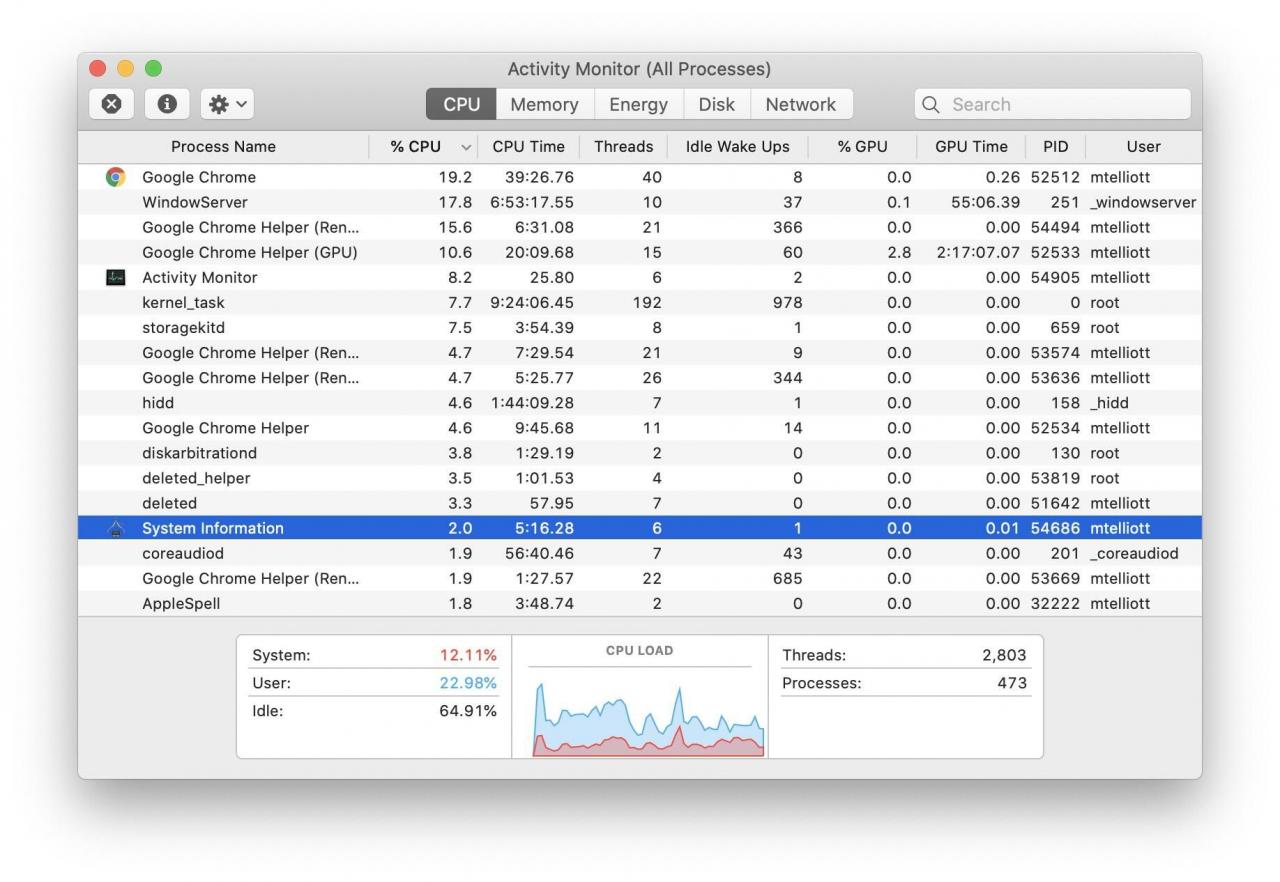Click the window title Activity Monitor (All Processes)
Screen dimensions: 1280x882
click(x=639, y=69)
